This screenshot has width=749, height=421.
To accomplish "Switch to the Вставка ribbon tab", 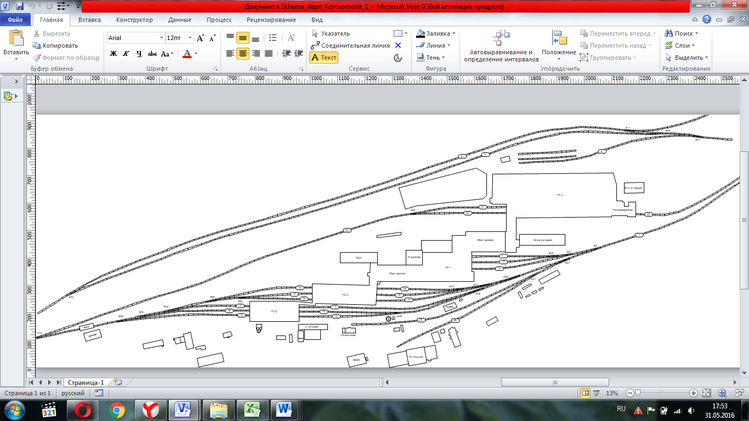I will 89,19.
